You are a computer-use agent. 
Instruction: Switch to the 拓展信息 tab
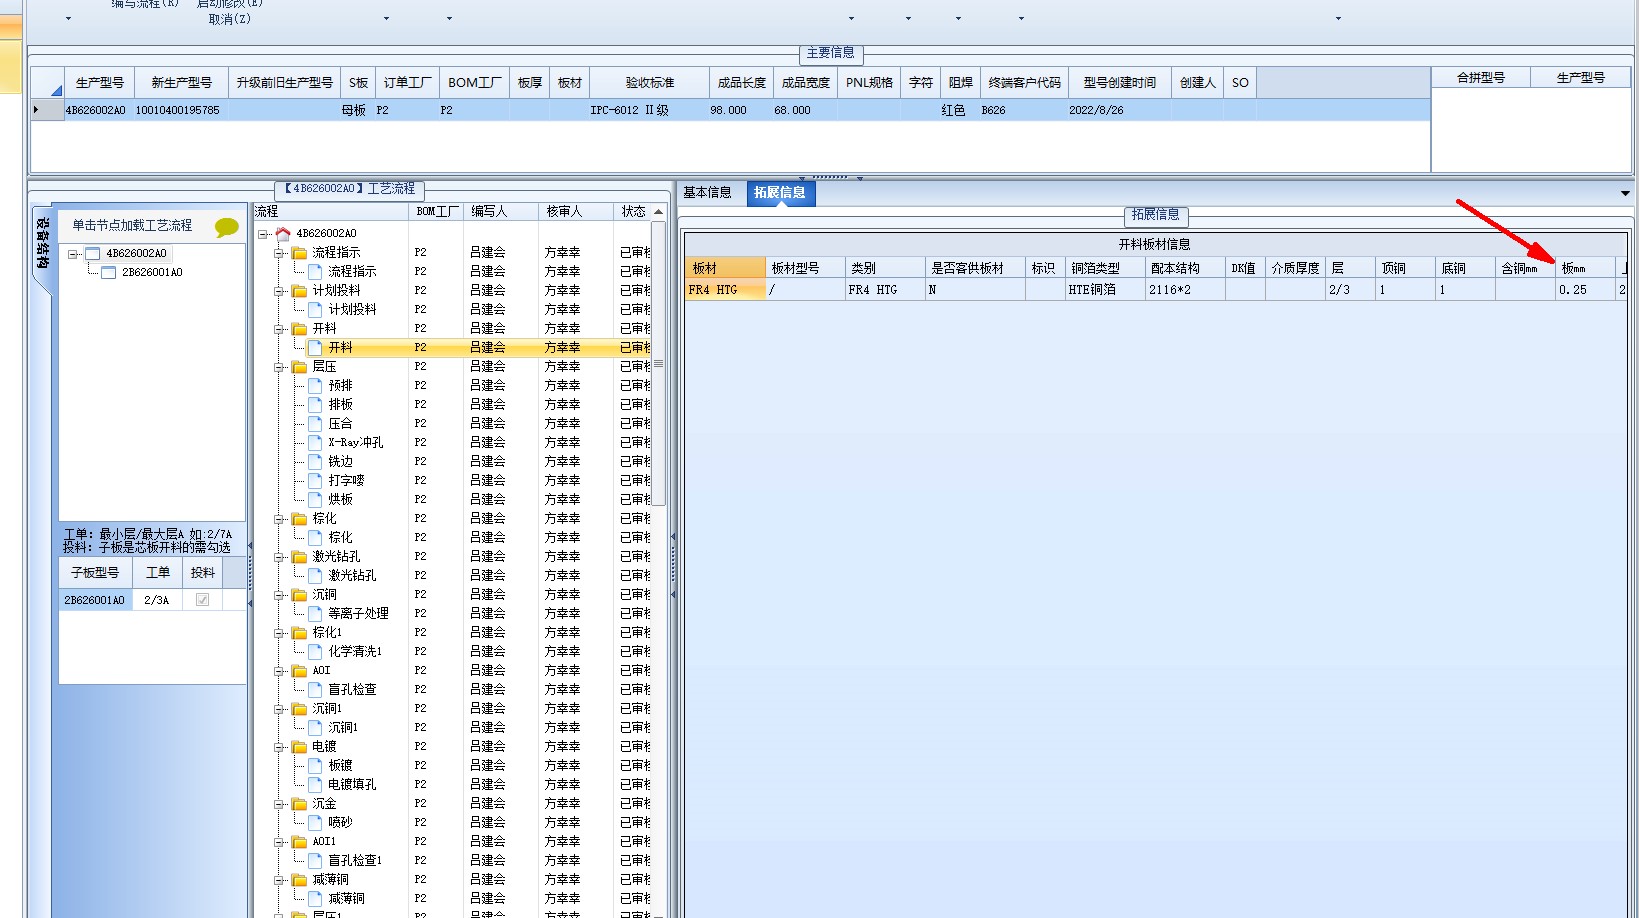780,193
